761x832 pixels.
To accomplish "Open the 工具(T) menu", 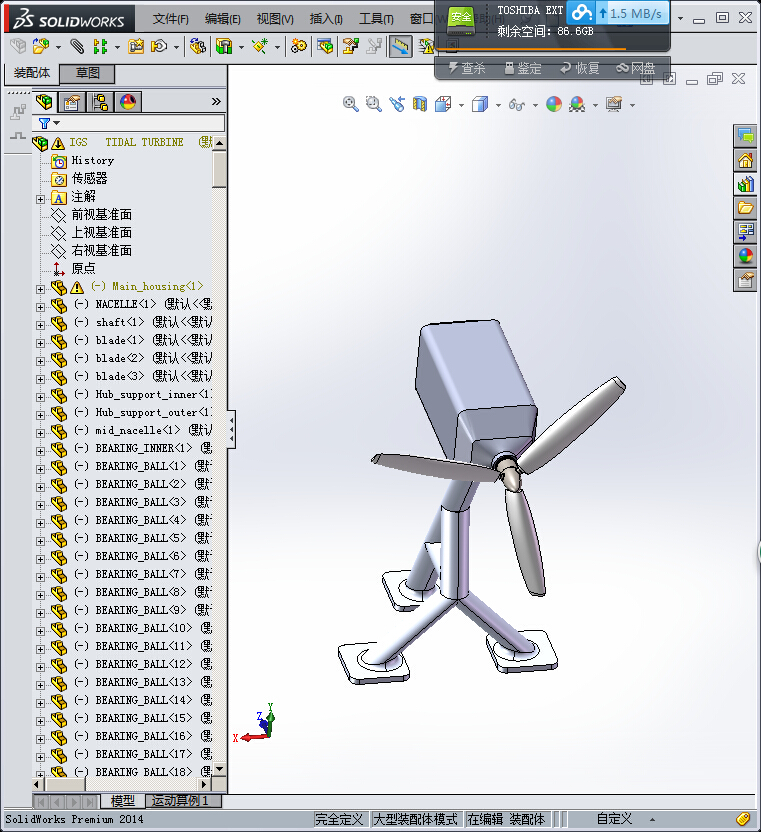I will coord(376,19).
